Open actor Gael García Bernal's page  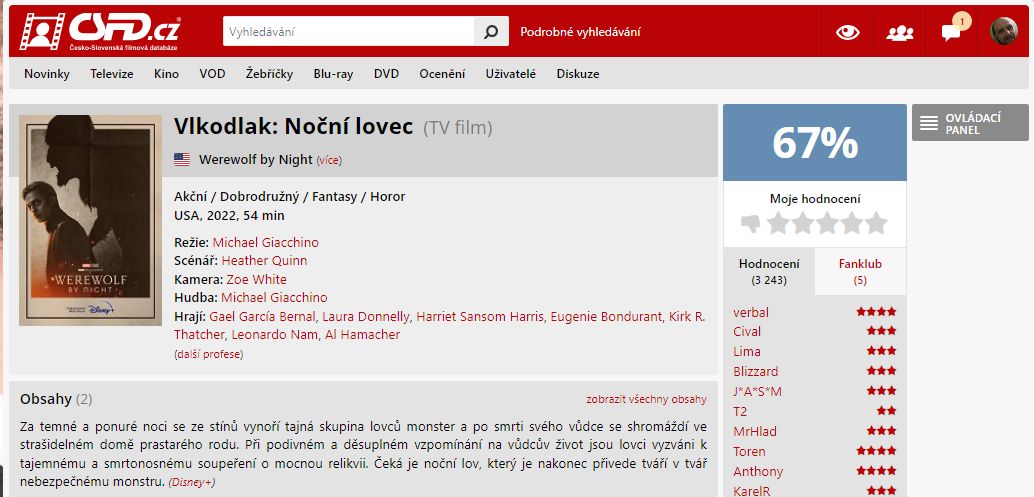pyautogui.click(x=262, y=316)
